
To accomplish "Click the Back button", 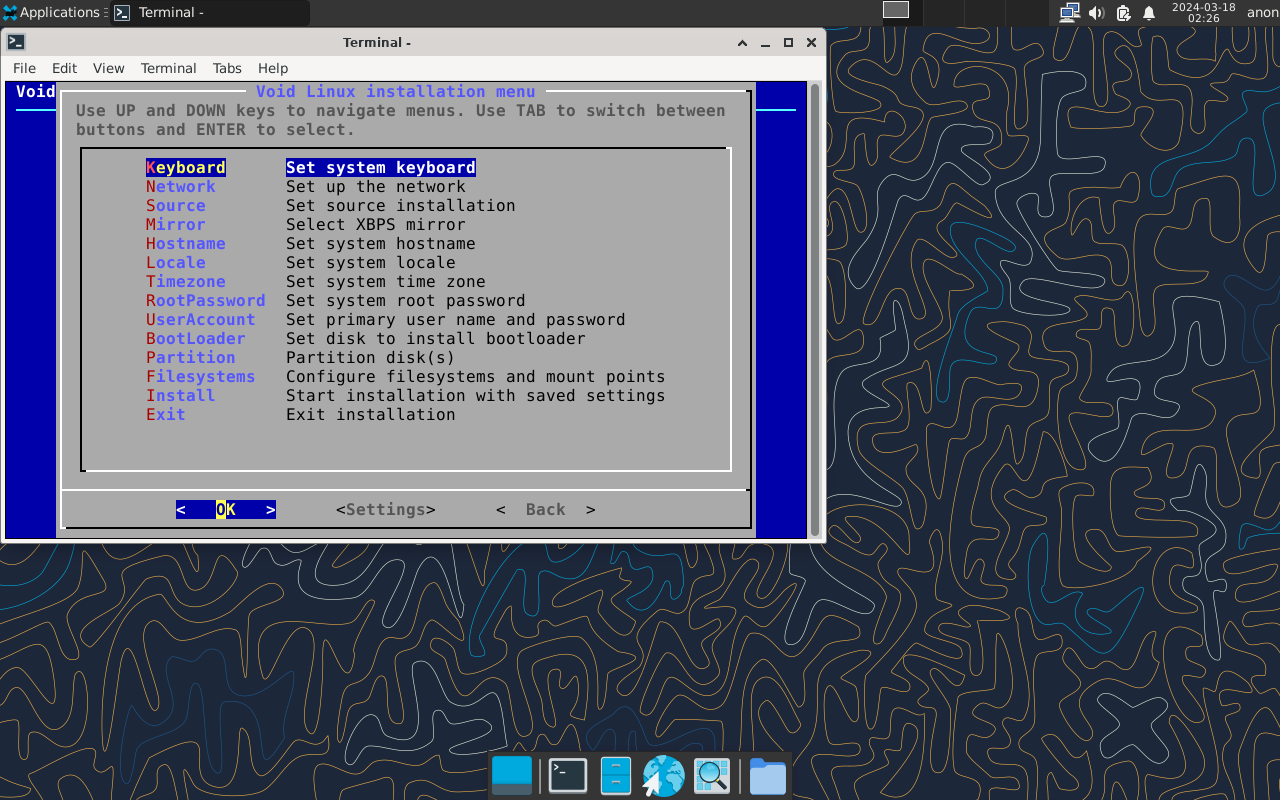I will tap(546, 509).
